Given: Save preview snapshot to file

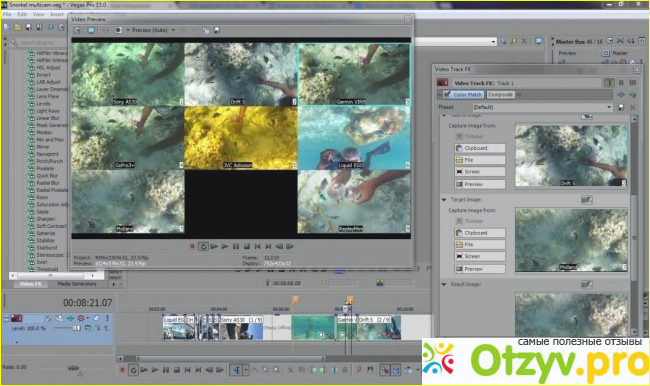Looking at the screenshot, I should point(216,30).
